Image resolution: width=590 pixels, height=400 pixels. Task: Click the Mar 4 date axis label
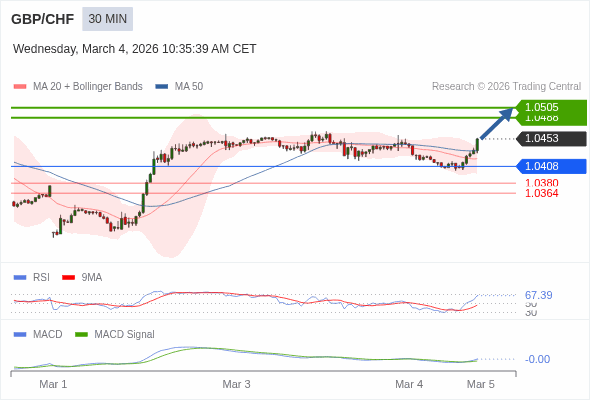[x=409, y=385]
